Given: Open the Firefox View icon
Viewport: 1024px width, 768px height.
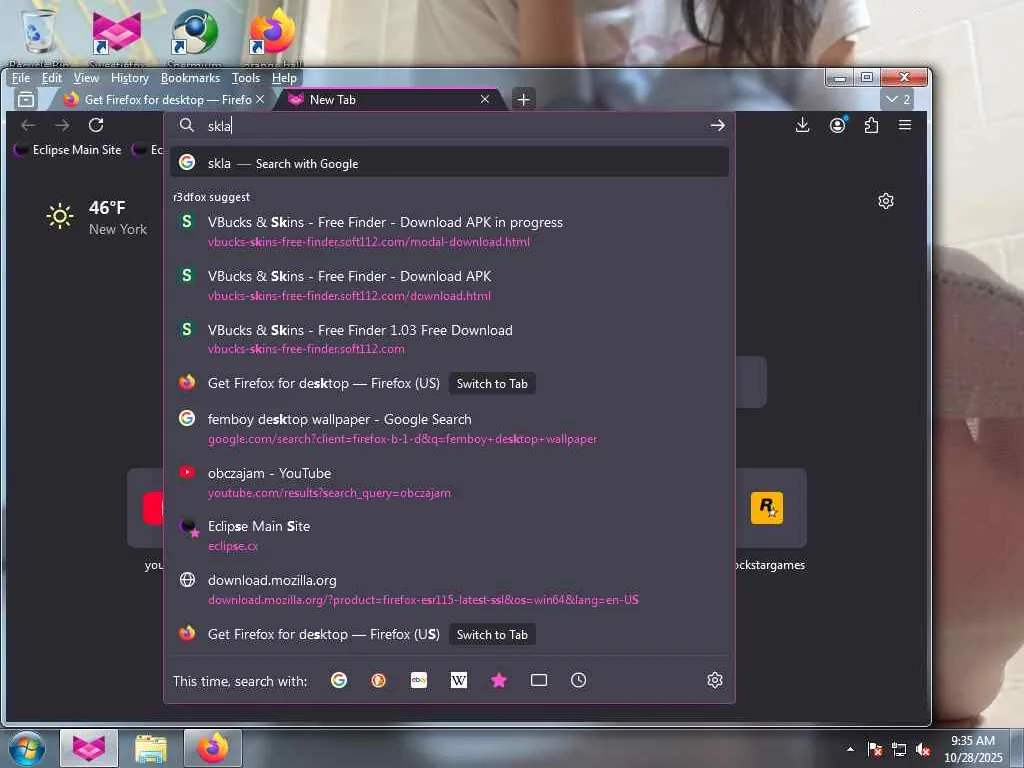Looking at the screenshot, I should 26,99.
